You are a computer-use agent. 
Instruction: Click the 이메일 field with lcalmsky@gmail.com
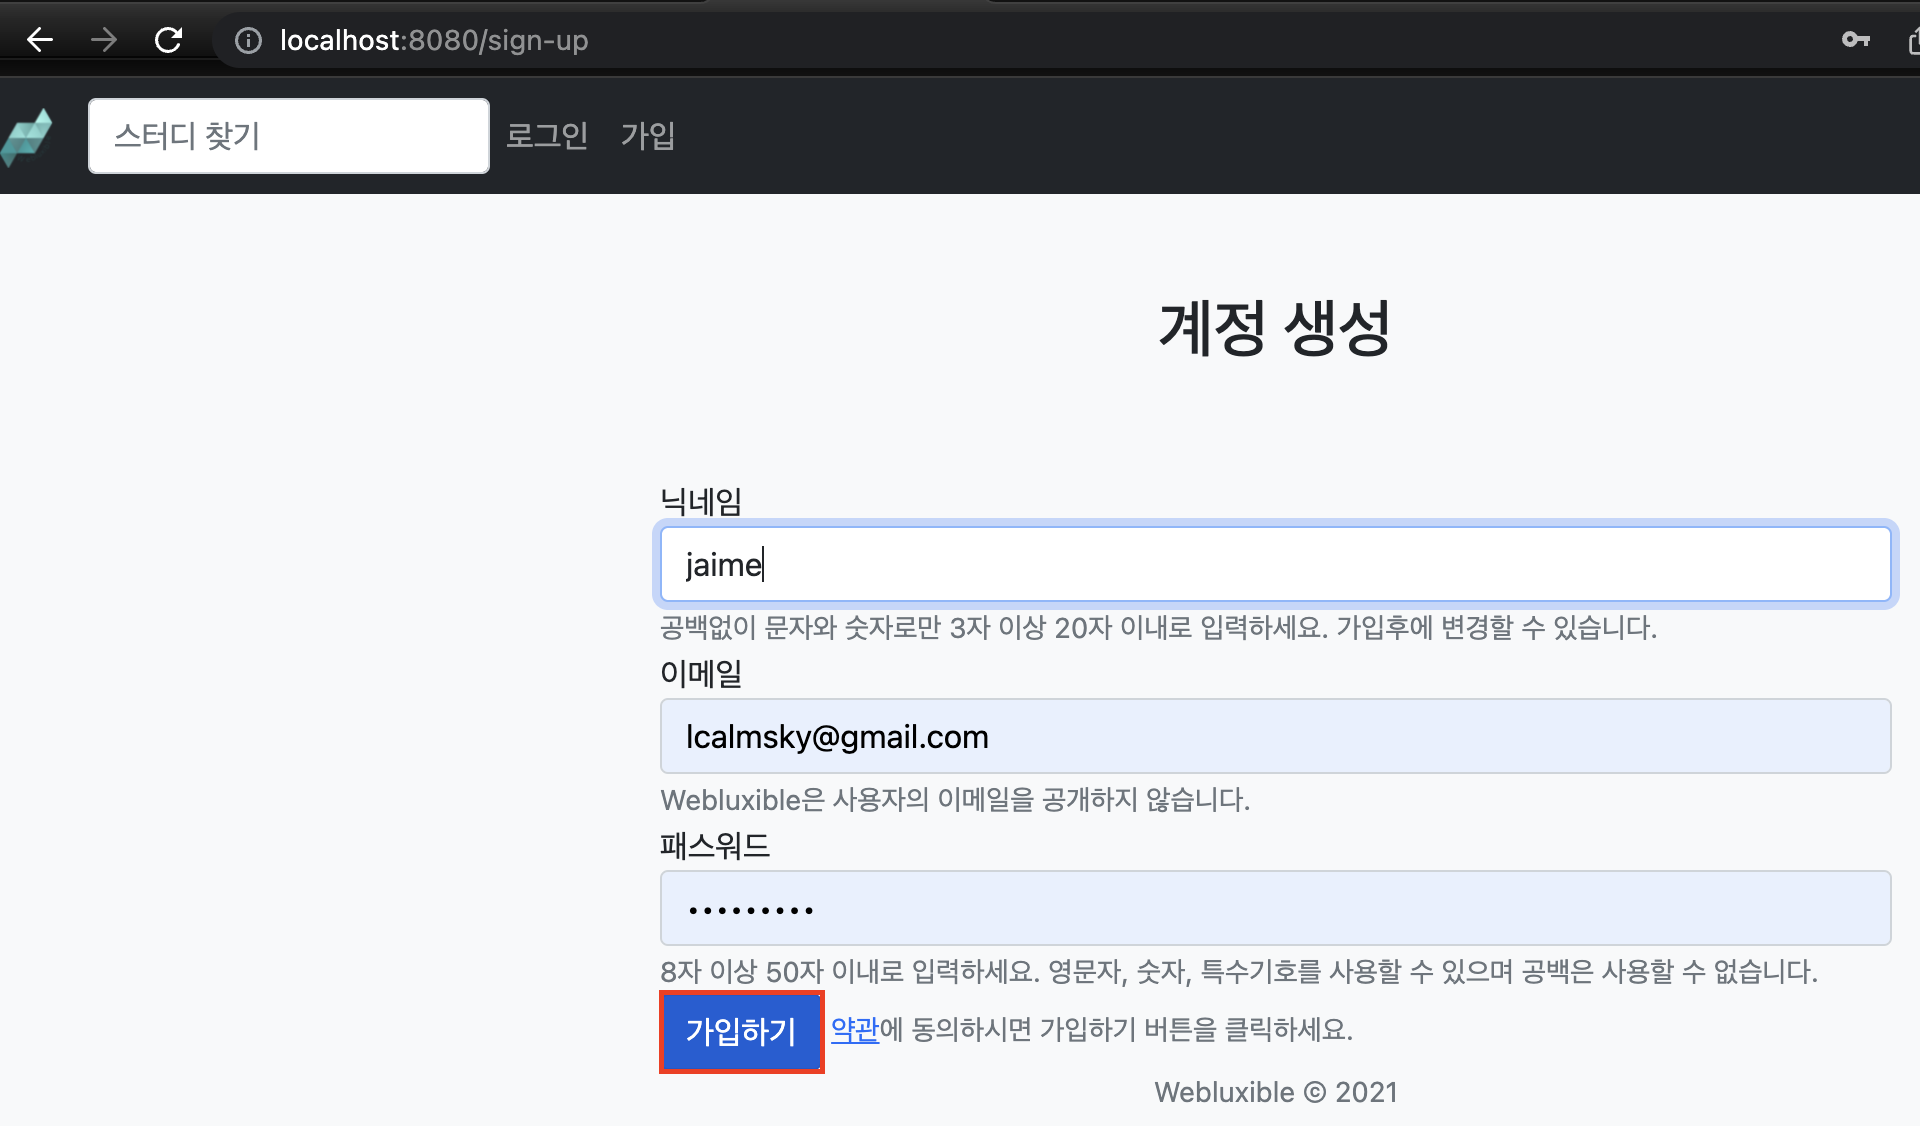(1275, 737)
